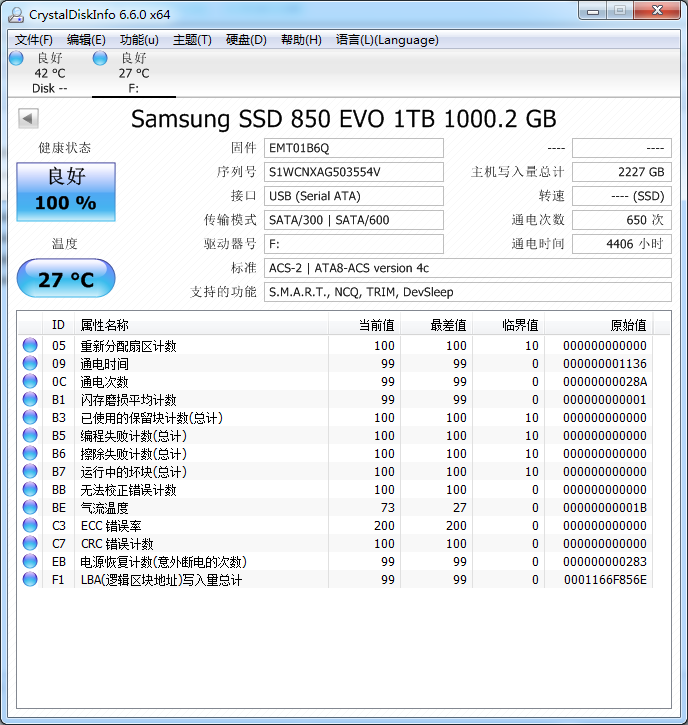
Task: Click the status orb for attribute BE
Action: [30, 508]
